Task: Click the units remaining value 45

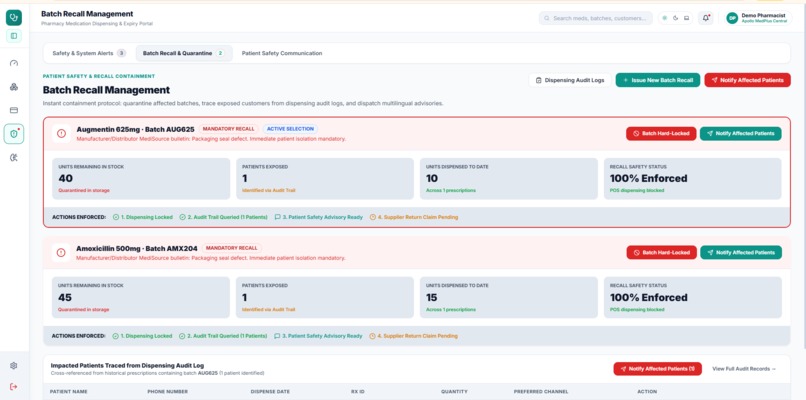Action: pyautogui.click(x=65, y=298)
